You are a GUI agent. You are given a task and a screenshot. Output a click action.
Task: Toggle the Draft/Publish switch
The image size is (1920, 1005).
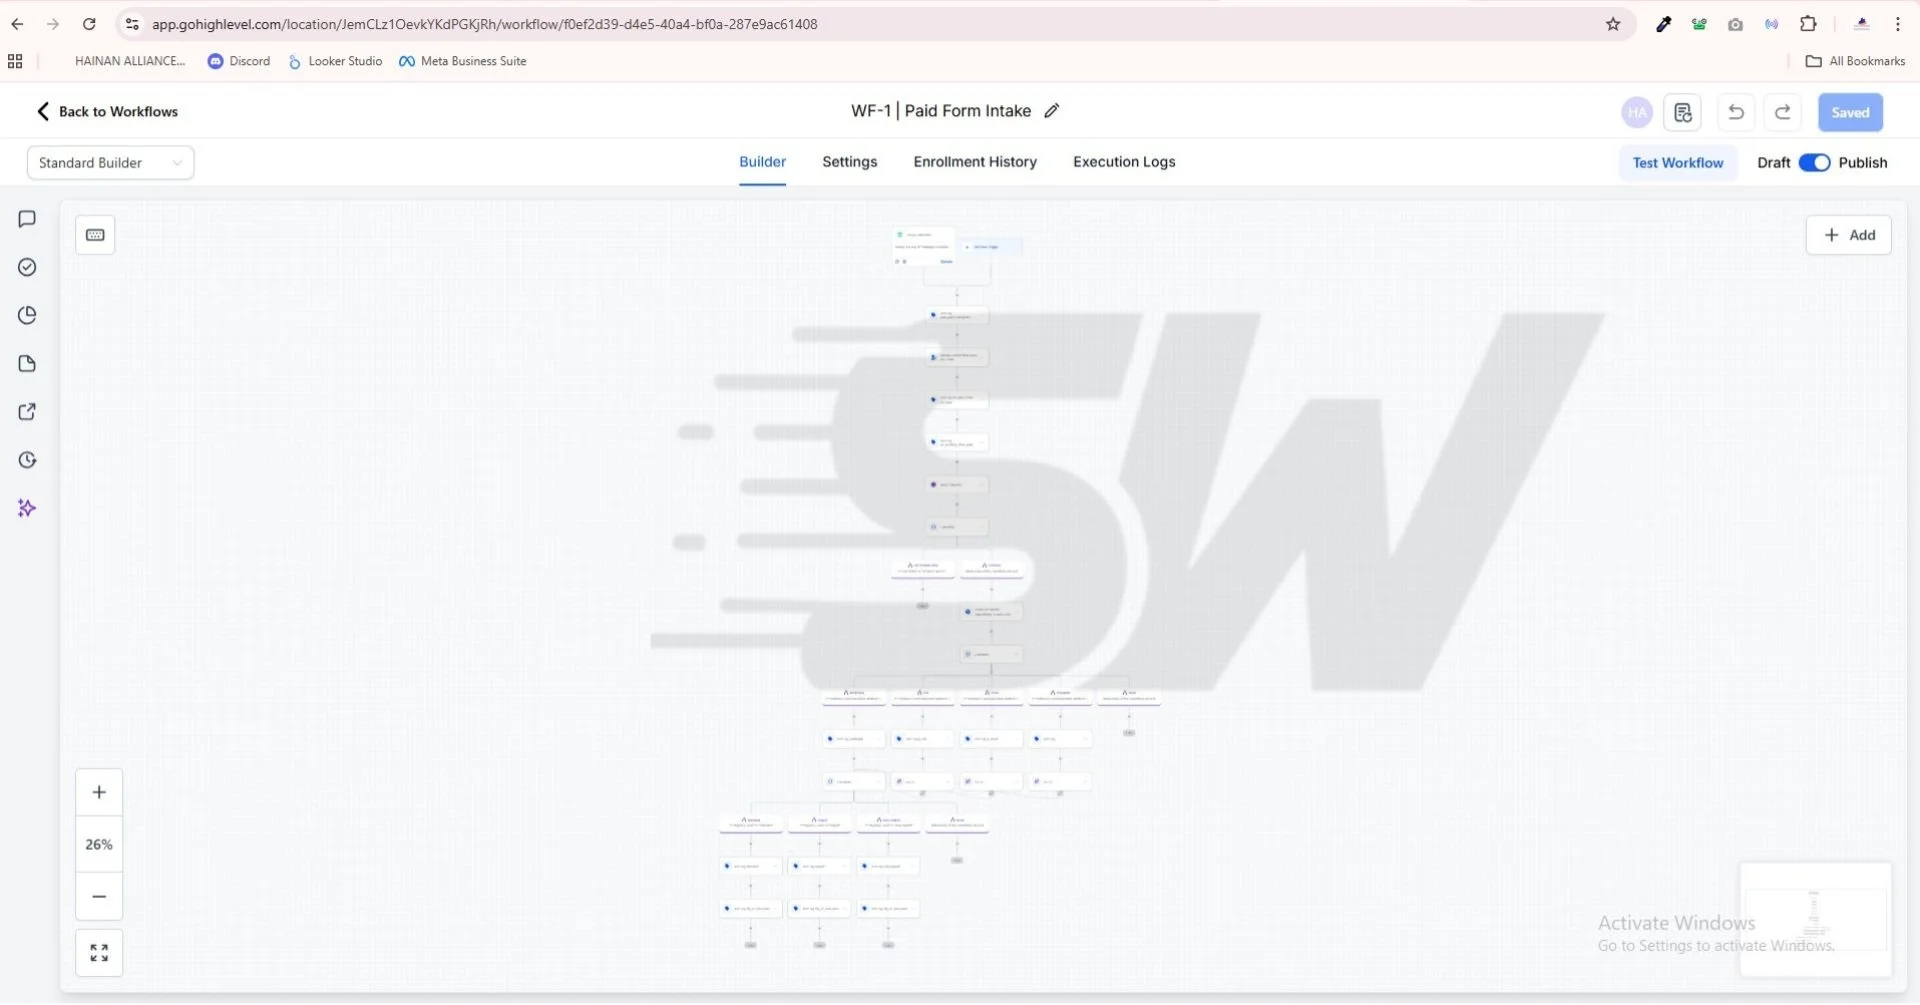pyautogui.click(x=1814, y=163)
